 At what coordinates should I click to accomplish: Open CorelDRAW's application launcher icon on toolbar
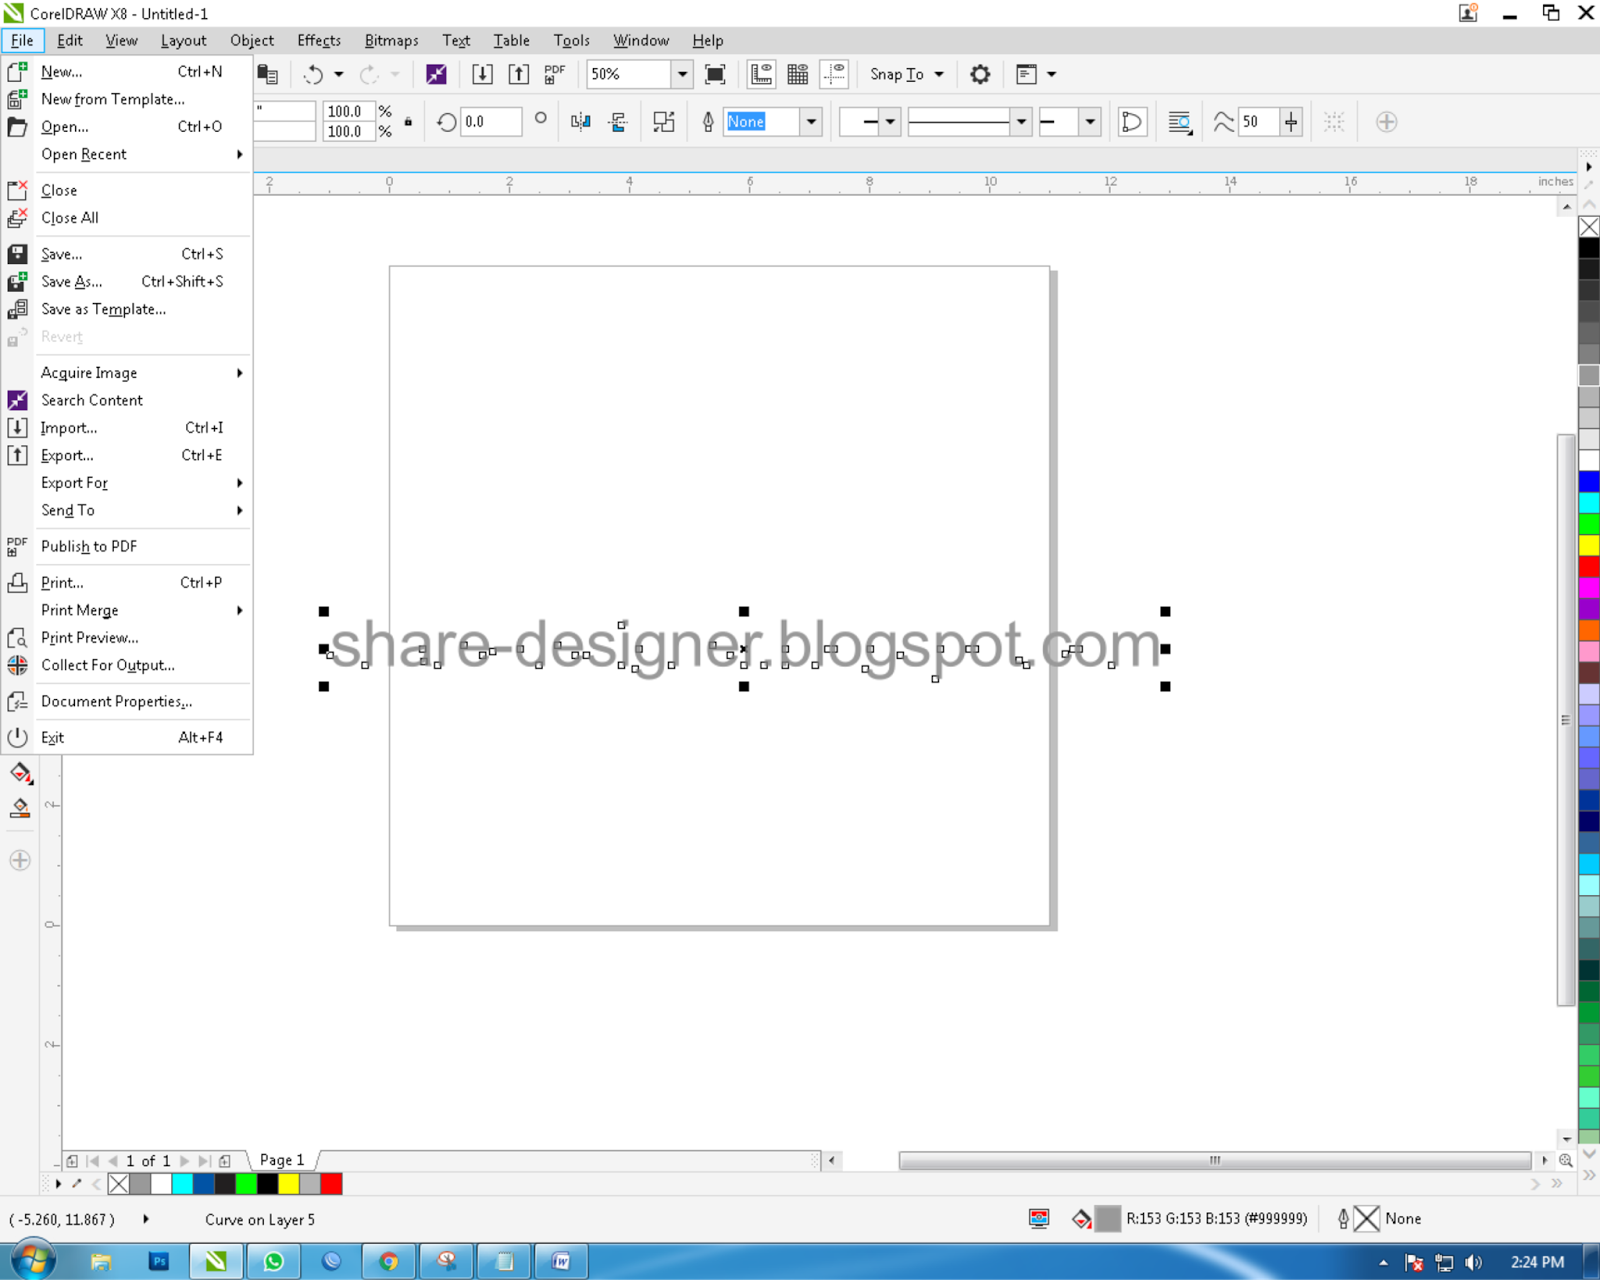[x=436, y=73]
